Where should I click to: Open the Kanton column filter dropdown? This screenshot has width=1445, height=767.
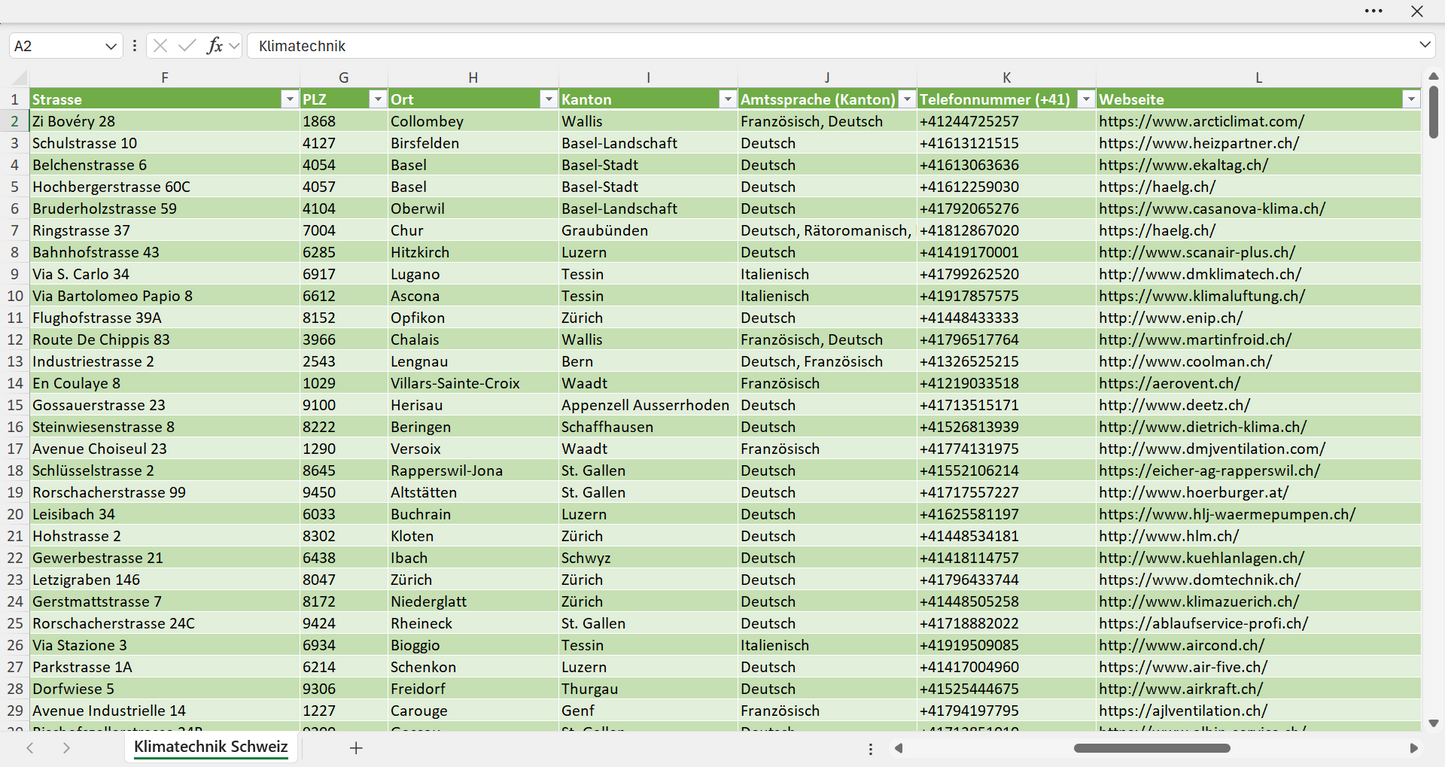[727, 99]
